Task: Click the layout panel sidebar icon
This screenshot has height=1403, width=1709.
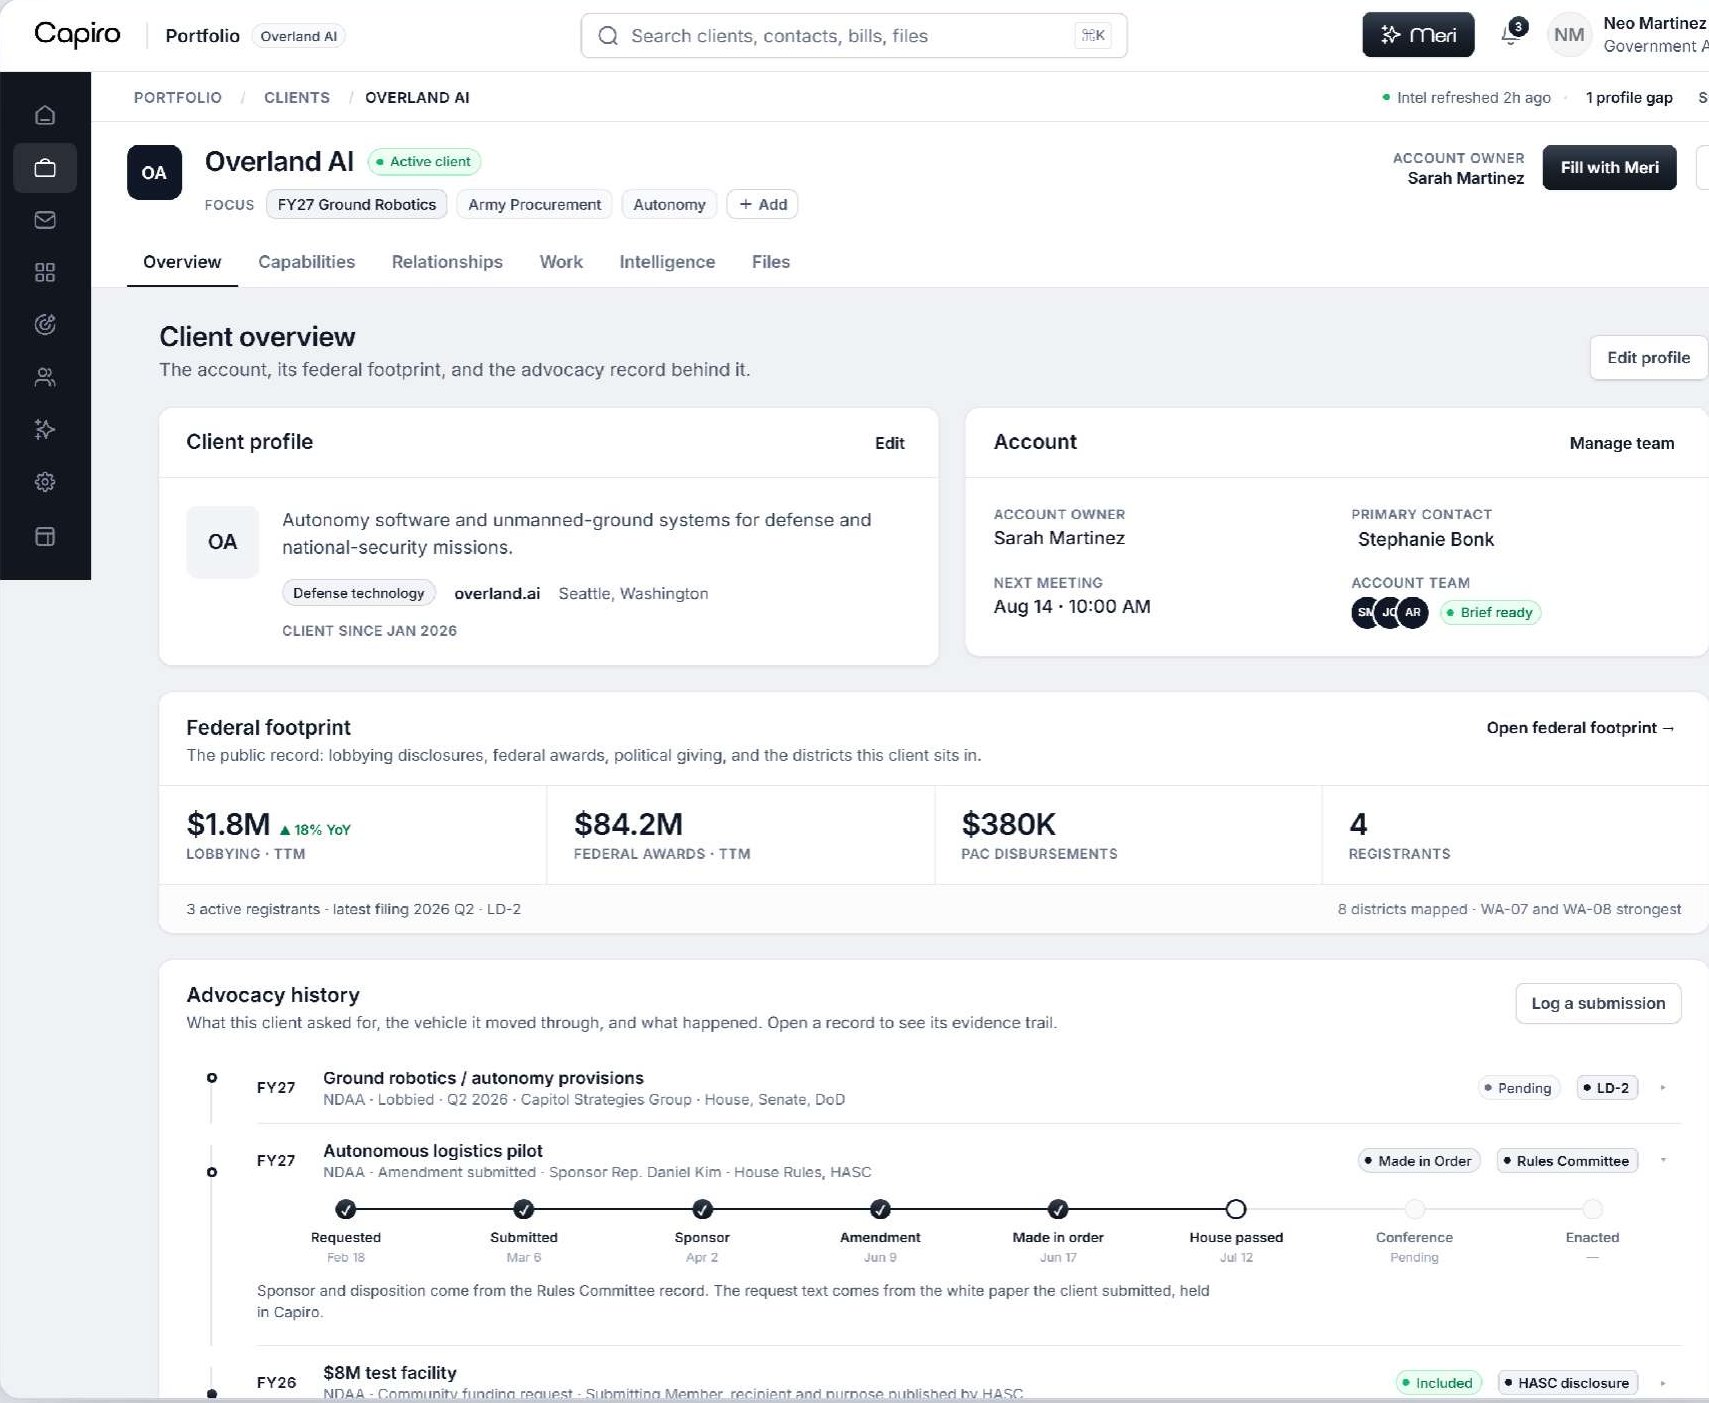Action: [x=45, y=537]
